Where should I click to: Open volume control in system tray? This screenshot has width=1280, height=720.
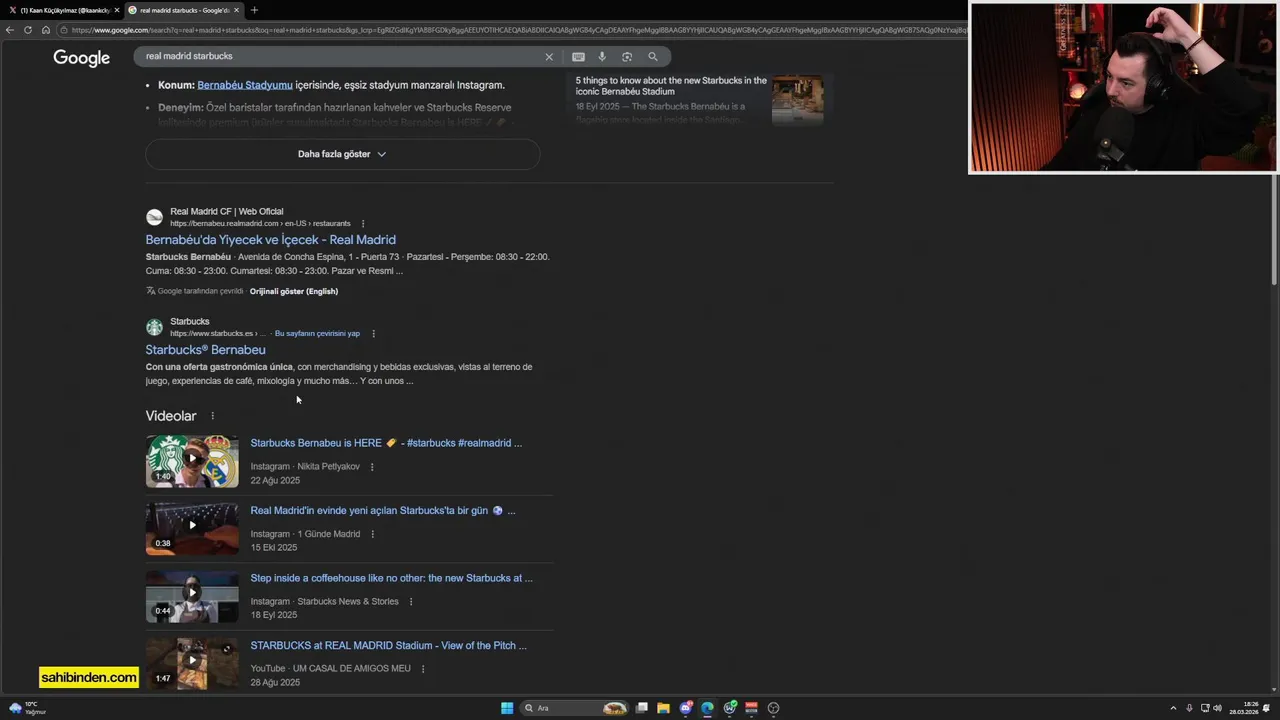[x=1217, y=708]
